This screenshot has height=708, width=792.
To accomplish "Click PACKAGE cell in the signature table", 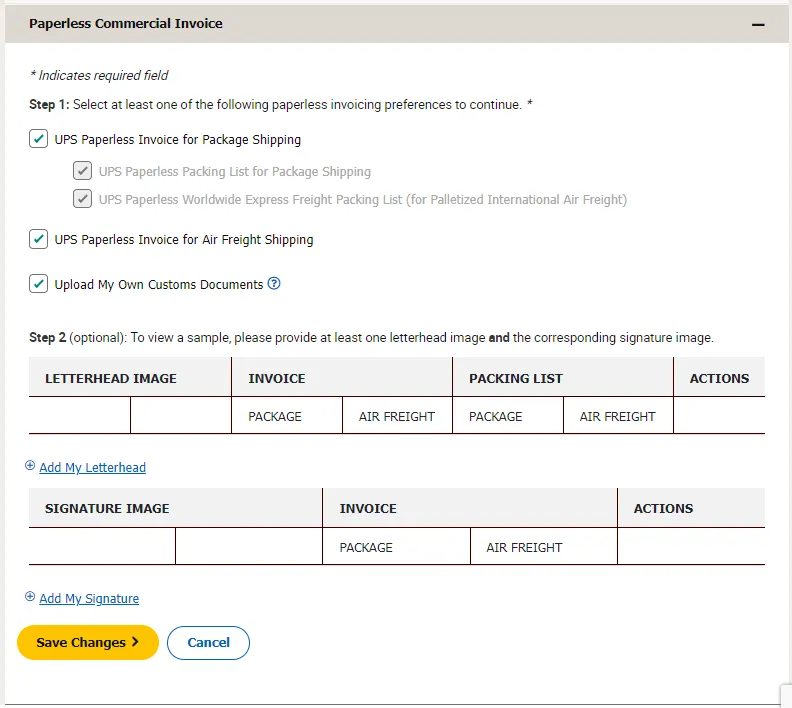I will click(366, 547).
